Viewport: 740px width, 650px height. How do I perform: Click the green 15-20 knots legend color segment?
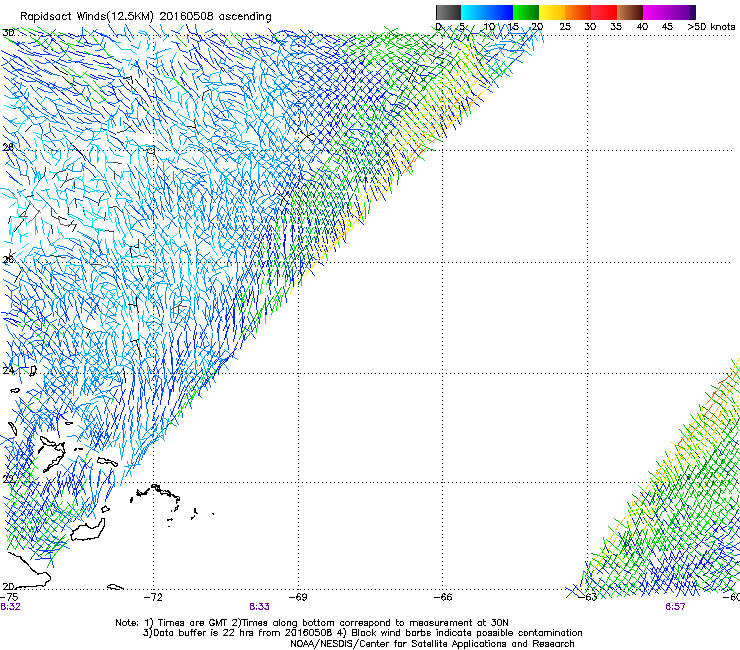pos(526,12)
